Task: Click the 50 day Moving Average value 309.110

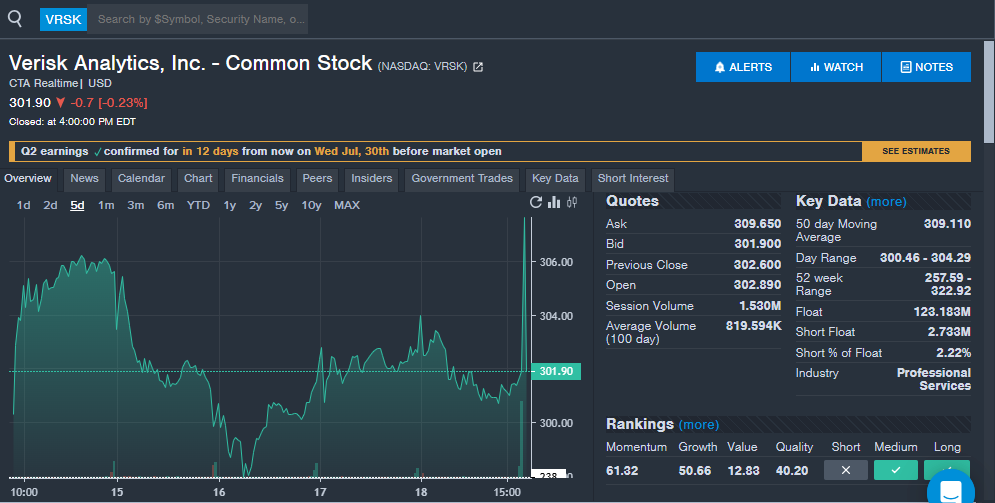Action: [947, 224]
